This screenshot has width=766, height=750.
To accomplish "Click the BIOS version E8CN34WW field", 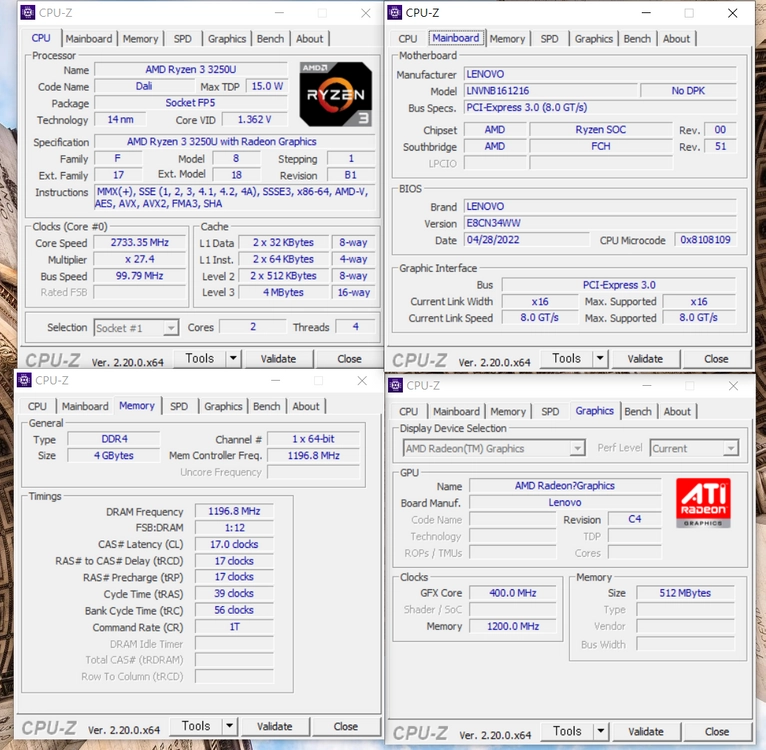I will point(600,223).
